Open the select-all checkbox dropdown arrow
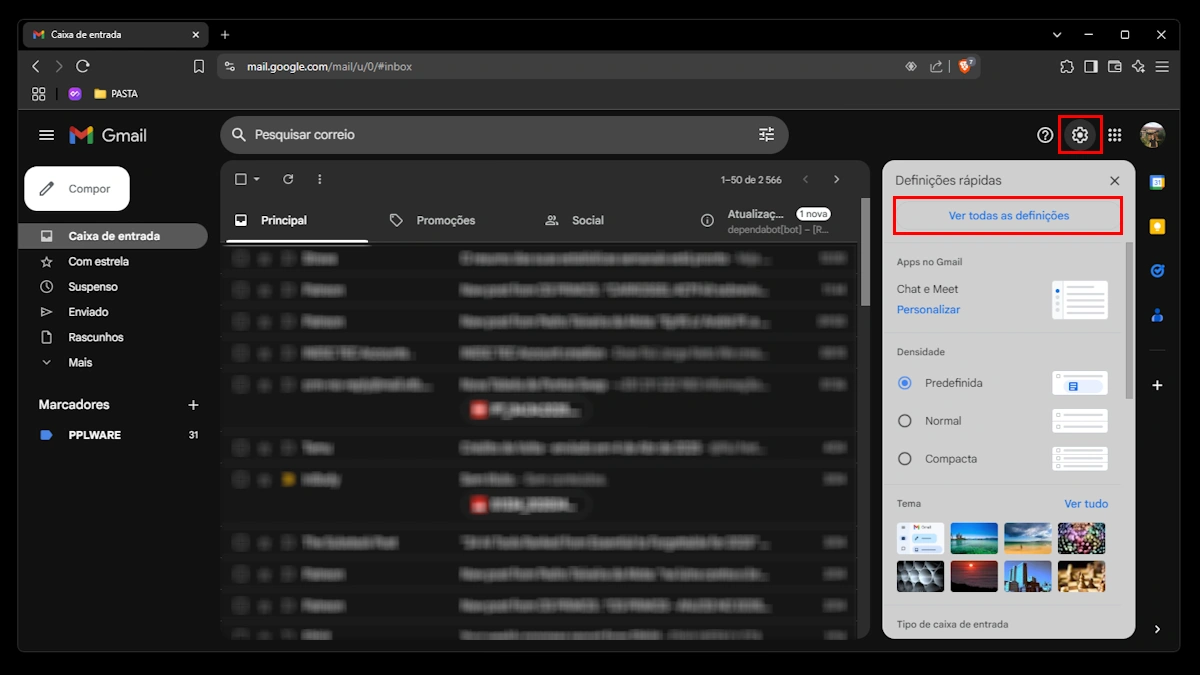 click(x=257, y=180)
